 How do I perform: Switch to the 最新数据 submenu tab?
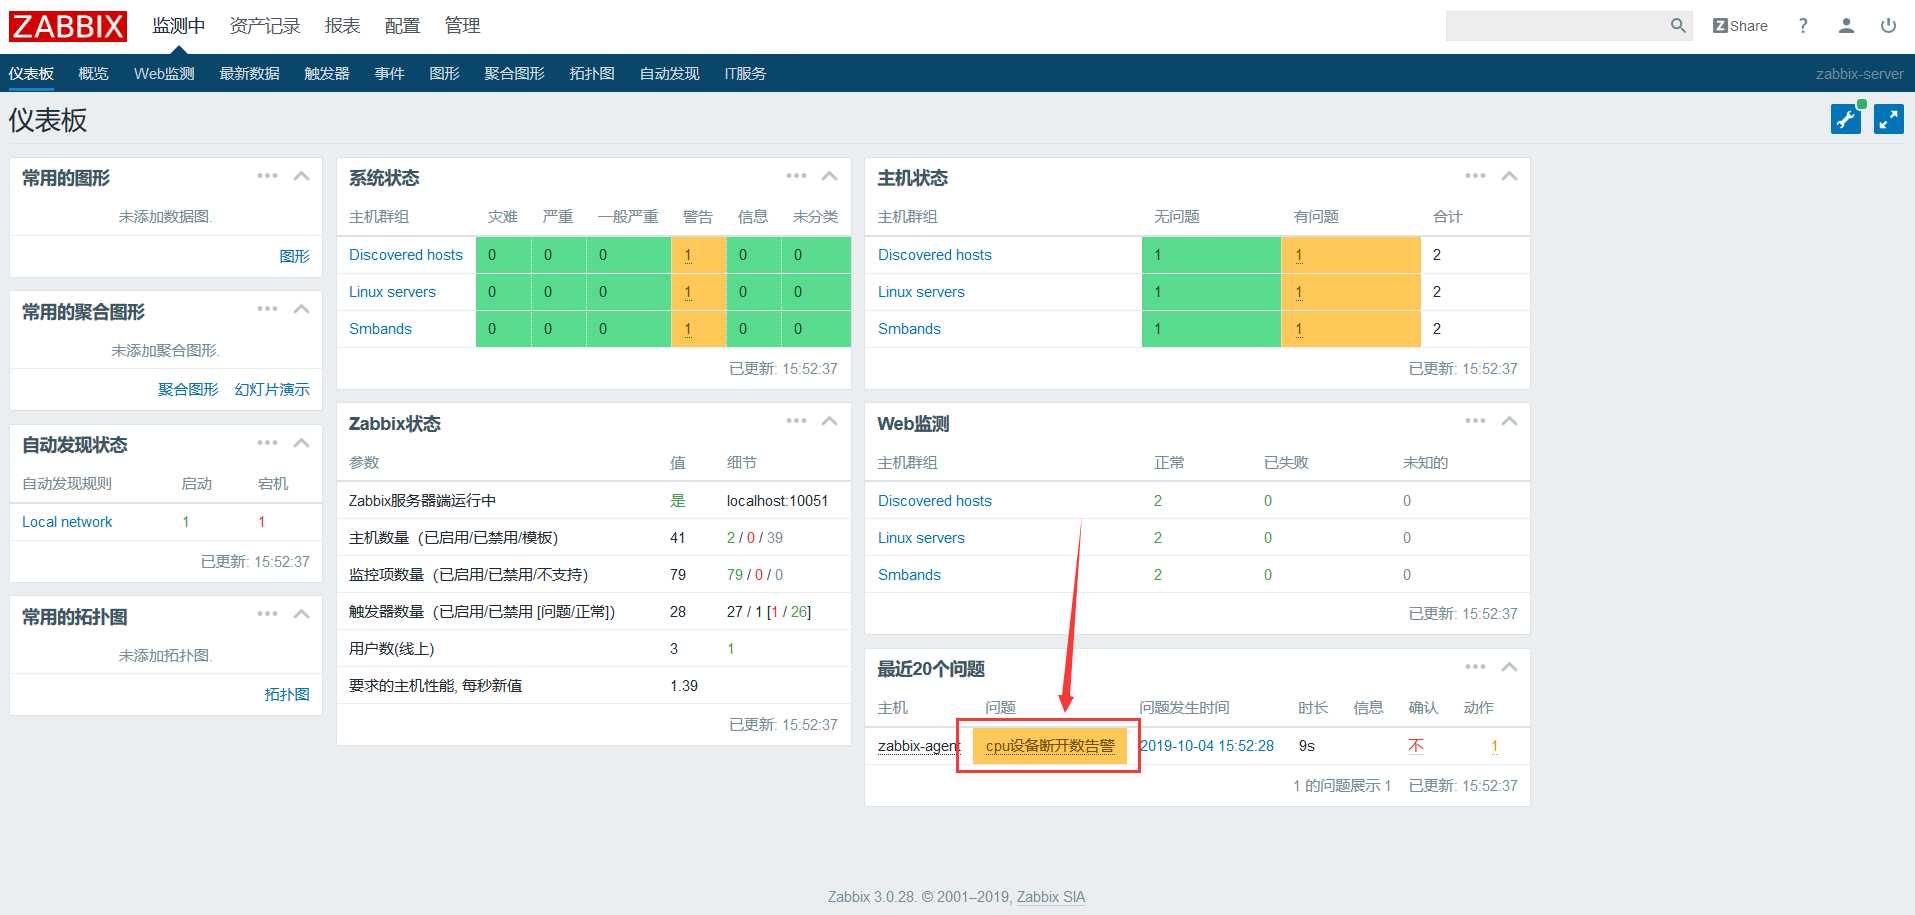[x=249, y=74]
